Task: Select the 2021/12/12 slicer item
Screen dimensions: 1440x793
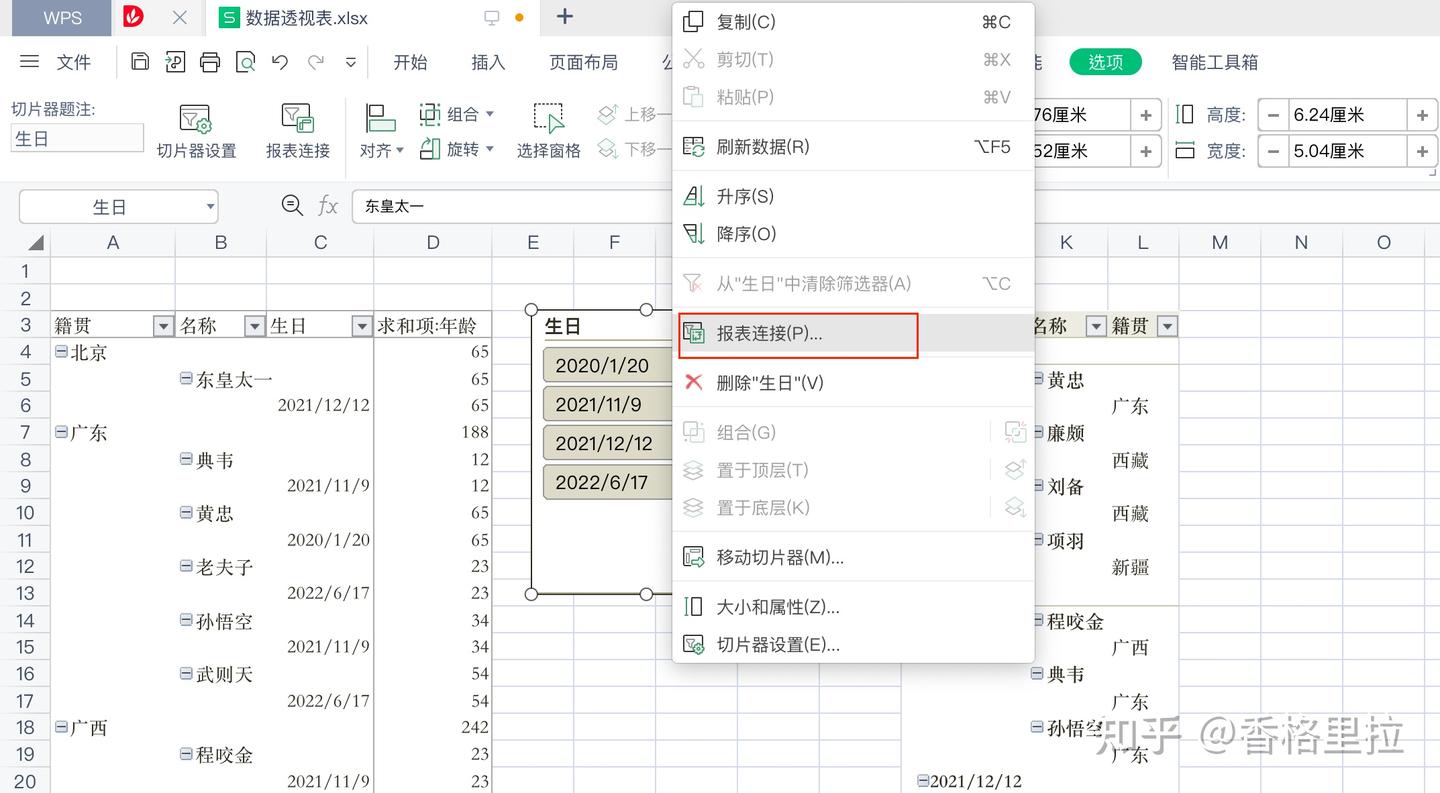Action: tap(606, 443)
